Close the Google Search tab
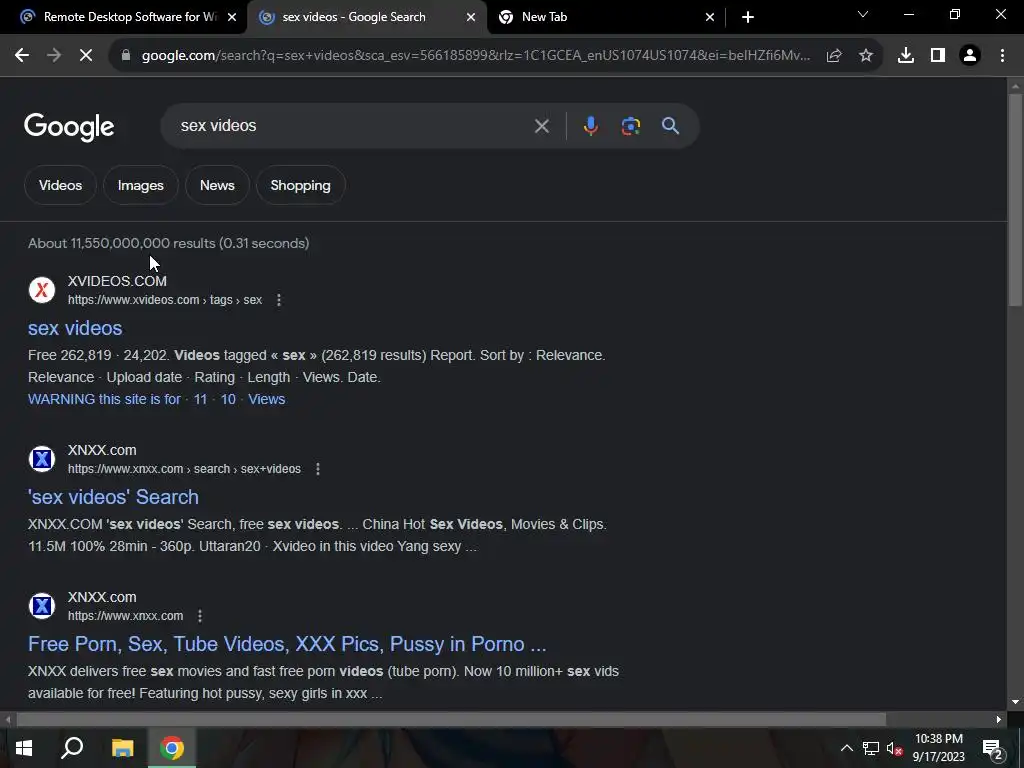Image resolution: width=1024 pixels, height=768 pixels. point(471,17)
